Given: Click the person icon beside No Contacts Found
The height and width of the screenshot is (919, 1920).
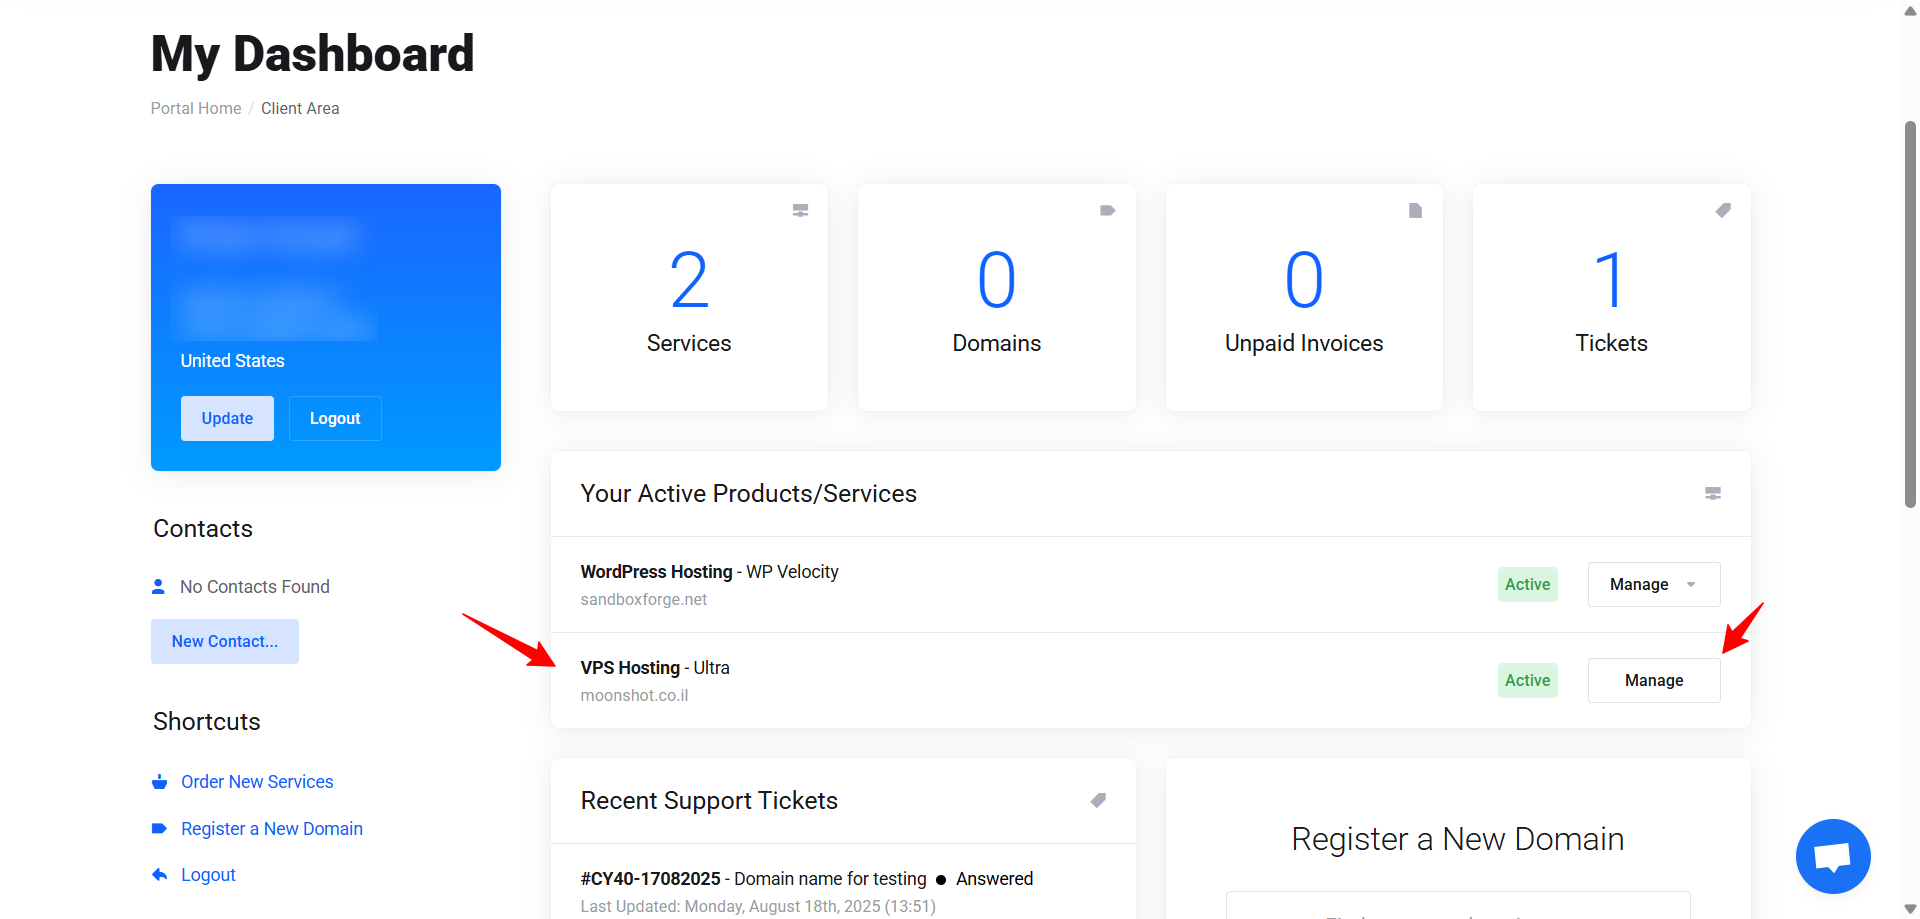Looking at the screenshot, I should click(x=158, y=586).
